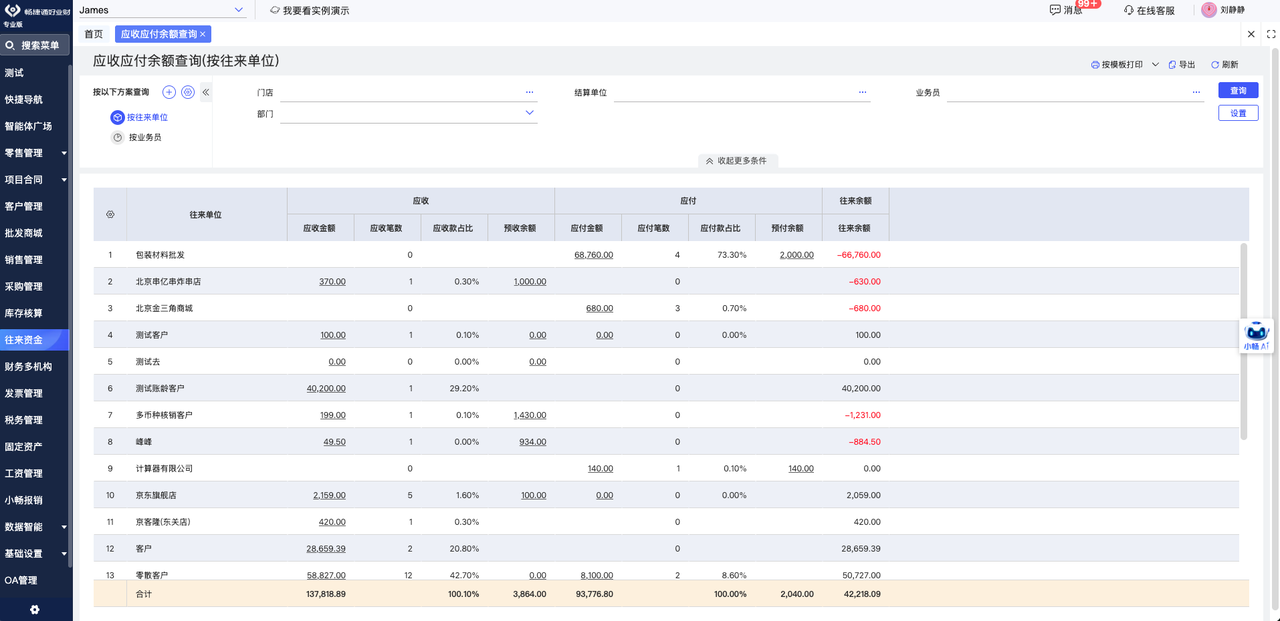The image size is (1280, 621).
Task: Open 在线客服 online support
Action: point(1149,10)
